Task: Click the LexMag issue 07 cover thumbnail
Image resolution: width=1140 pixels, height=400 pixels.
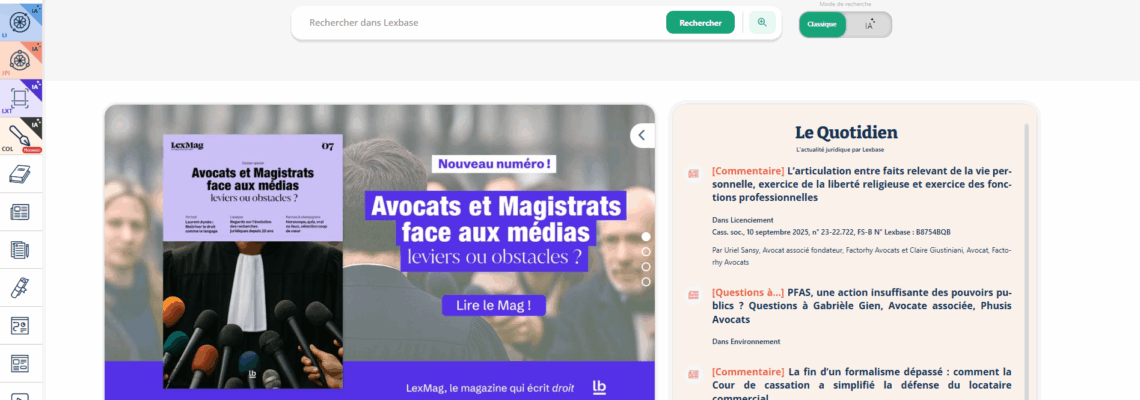Action: pyautogui.click(x=253, y=261)
